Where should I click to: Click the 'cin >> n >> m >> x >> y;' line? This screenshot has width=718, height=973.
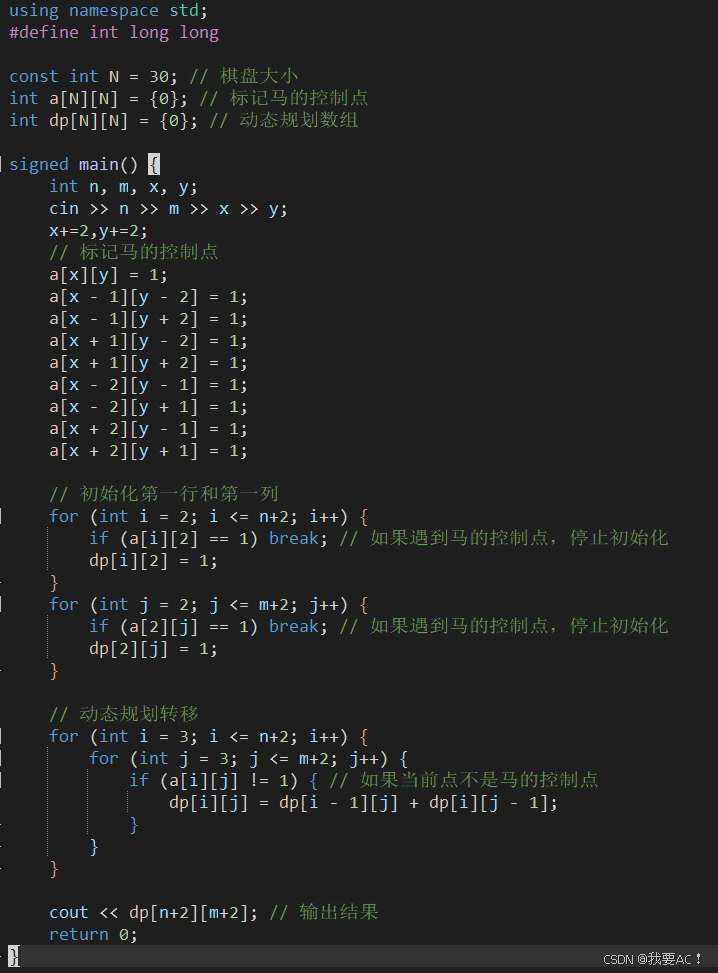(x=168, y=208)
